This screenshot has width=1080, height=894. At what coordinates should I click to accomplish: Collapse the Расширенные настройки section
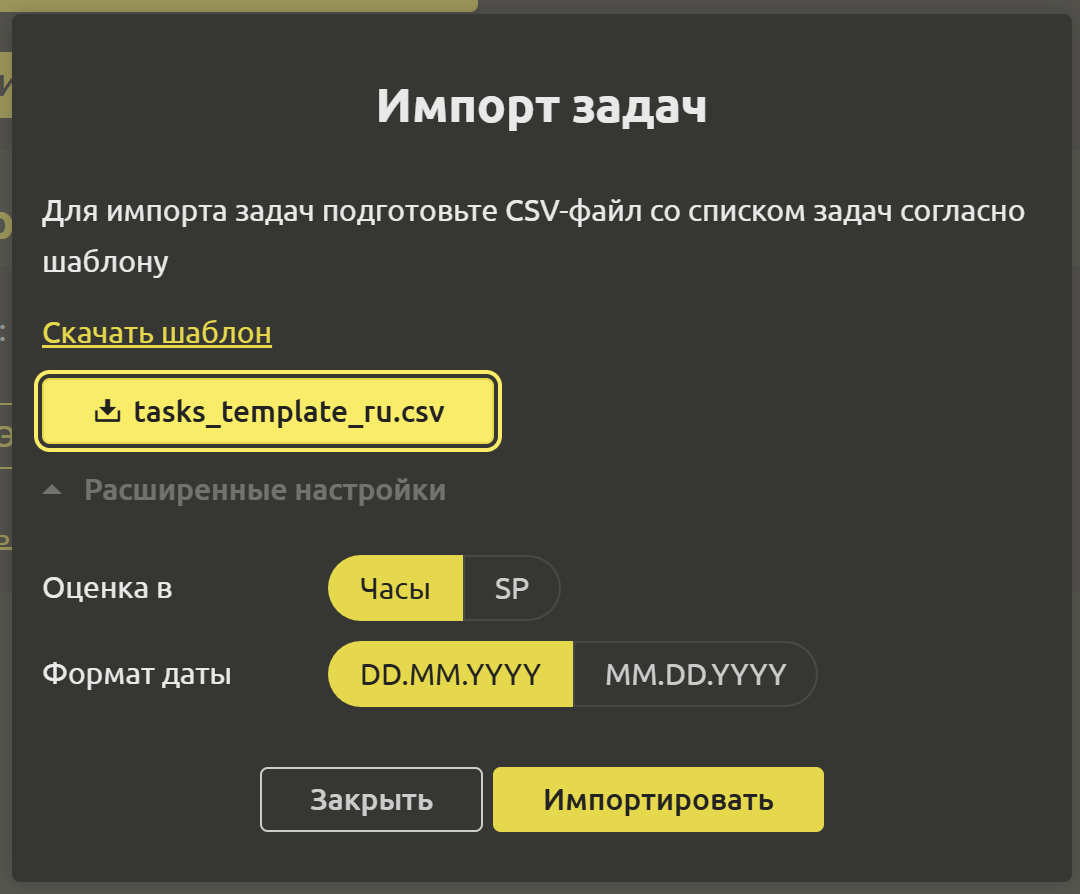[264, 491]
